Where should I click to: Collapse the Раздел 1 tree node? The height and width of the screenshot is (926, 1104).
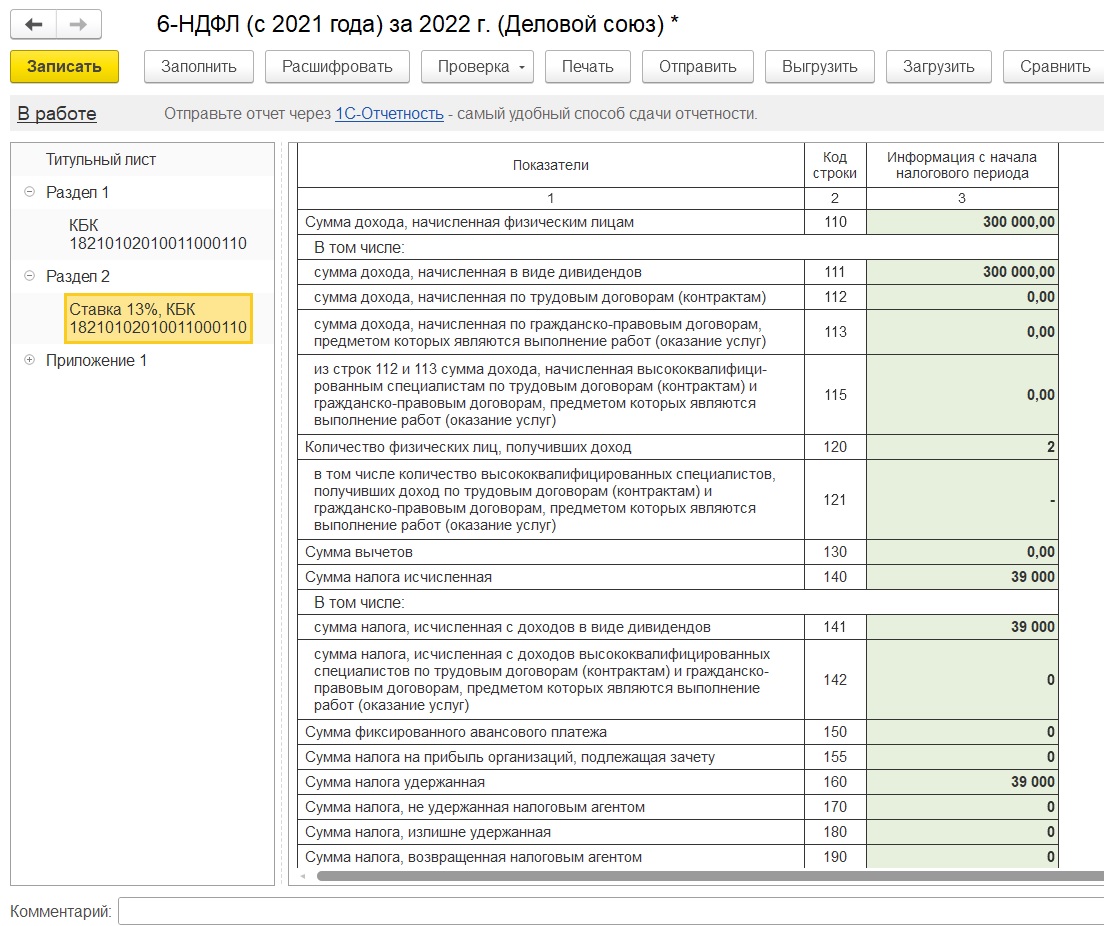[30, 192]
